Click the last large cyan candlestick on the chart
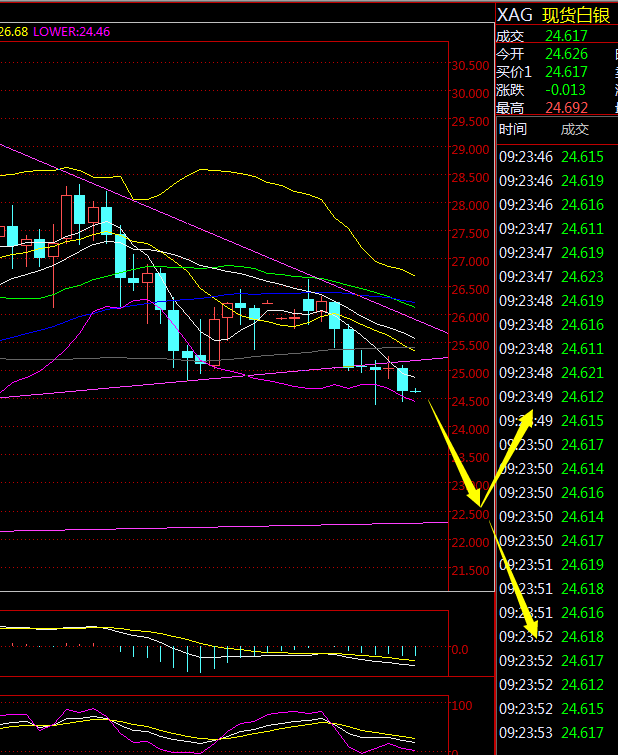 click(x=402, y=380)
